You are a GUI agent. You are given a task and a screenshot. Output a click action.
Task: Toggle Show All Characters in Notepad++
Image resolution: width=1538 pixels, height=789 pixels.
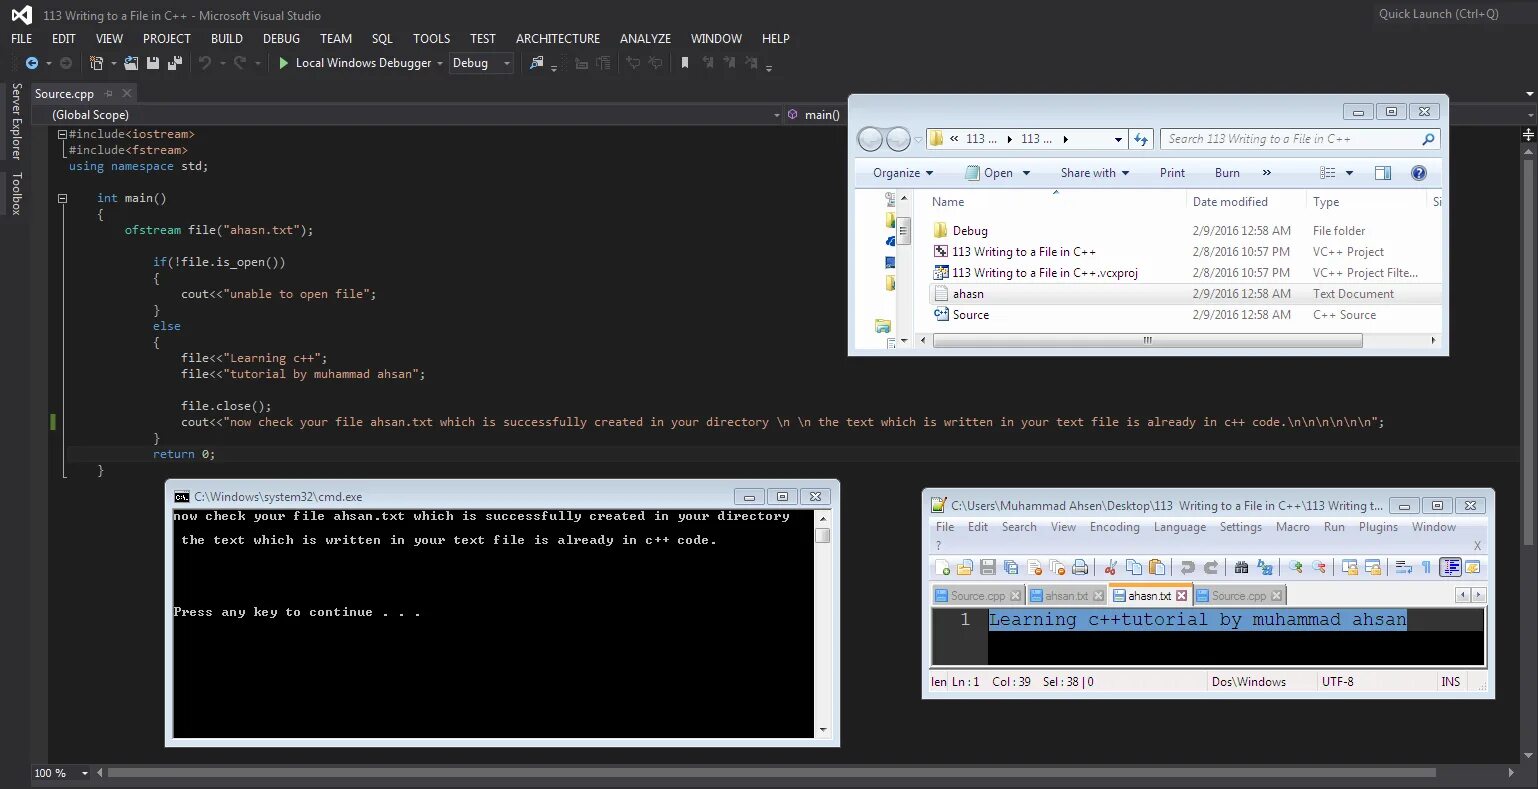pos(1427,568)
